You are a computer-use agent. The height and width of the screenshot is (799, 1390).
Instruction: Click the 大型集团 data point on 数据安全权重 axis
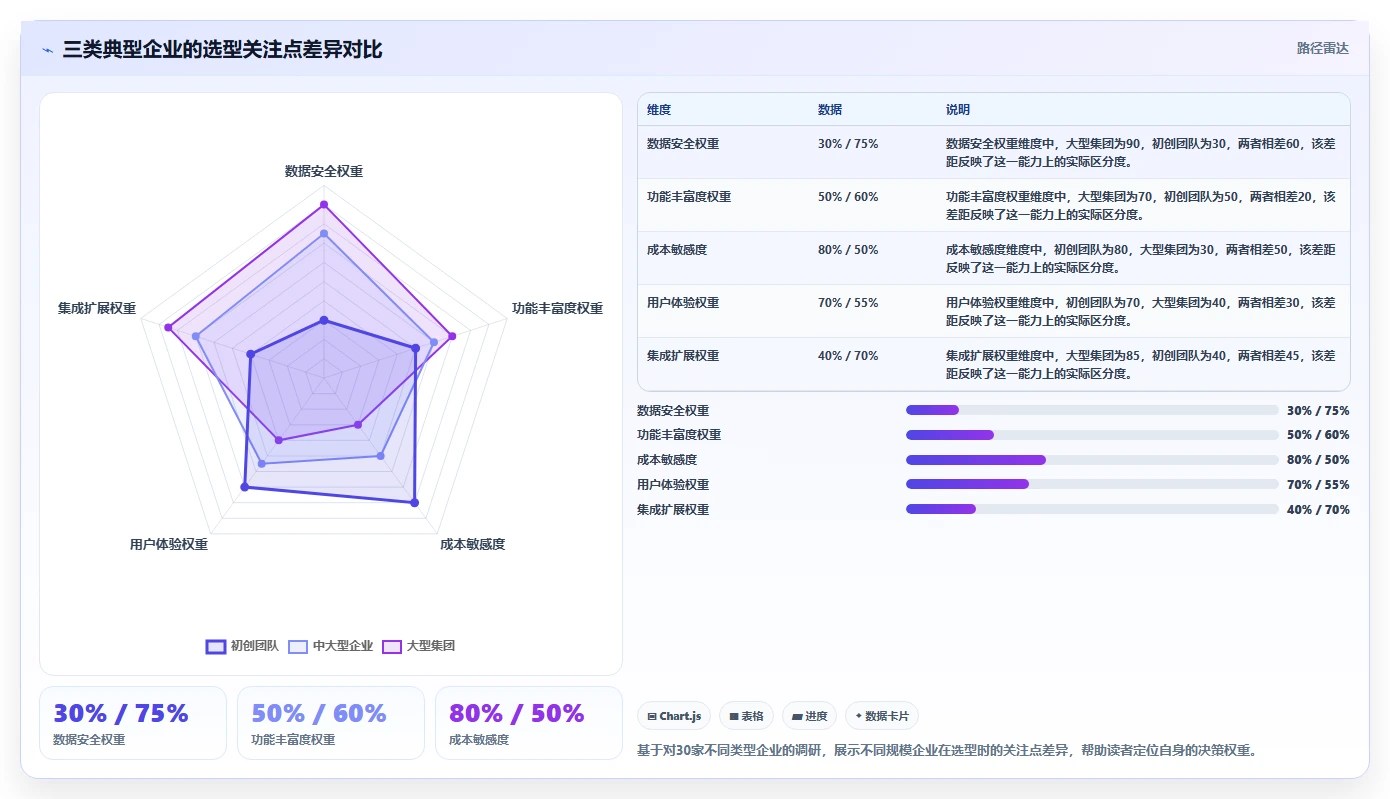pos(323,205)
